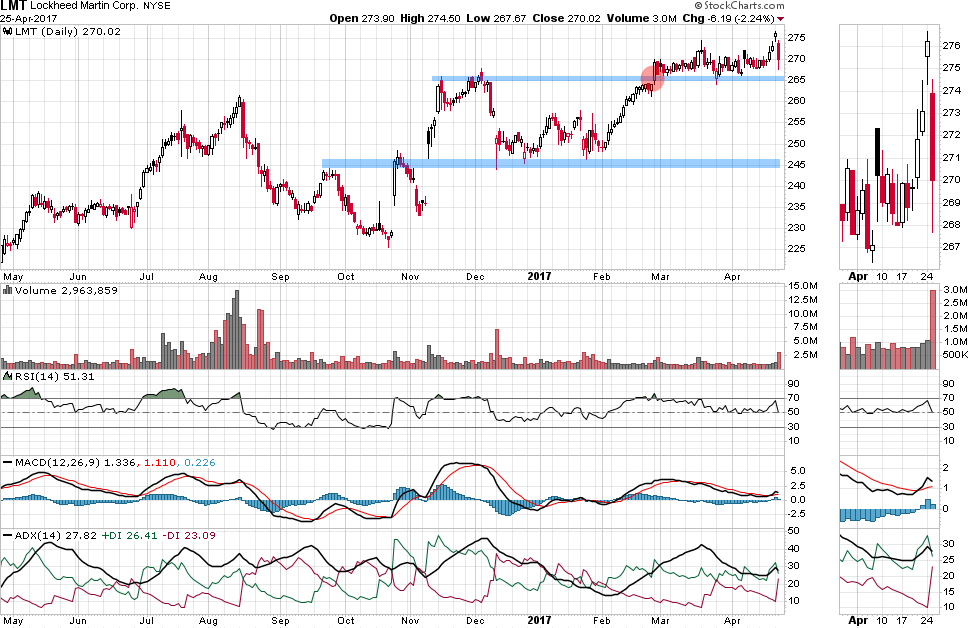Click the 276 label on the mini chart axis

pyautogui.click(x=951, y=46)
